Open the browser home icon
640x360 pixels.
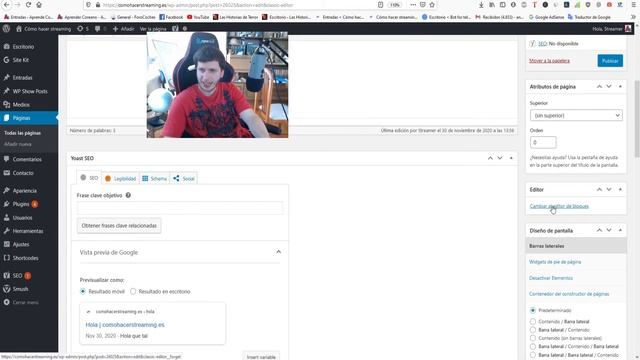pyautogui.click(x=39, y=5)
